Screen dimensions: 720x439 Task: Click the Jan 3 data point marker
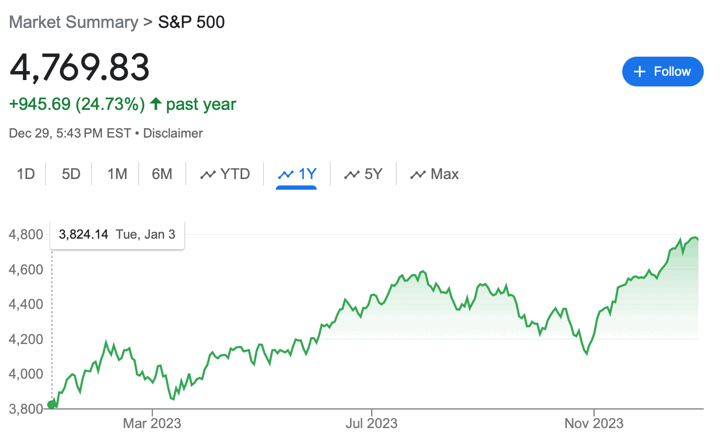(52, 404)
